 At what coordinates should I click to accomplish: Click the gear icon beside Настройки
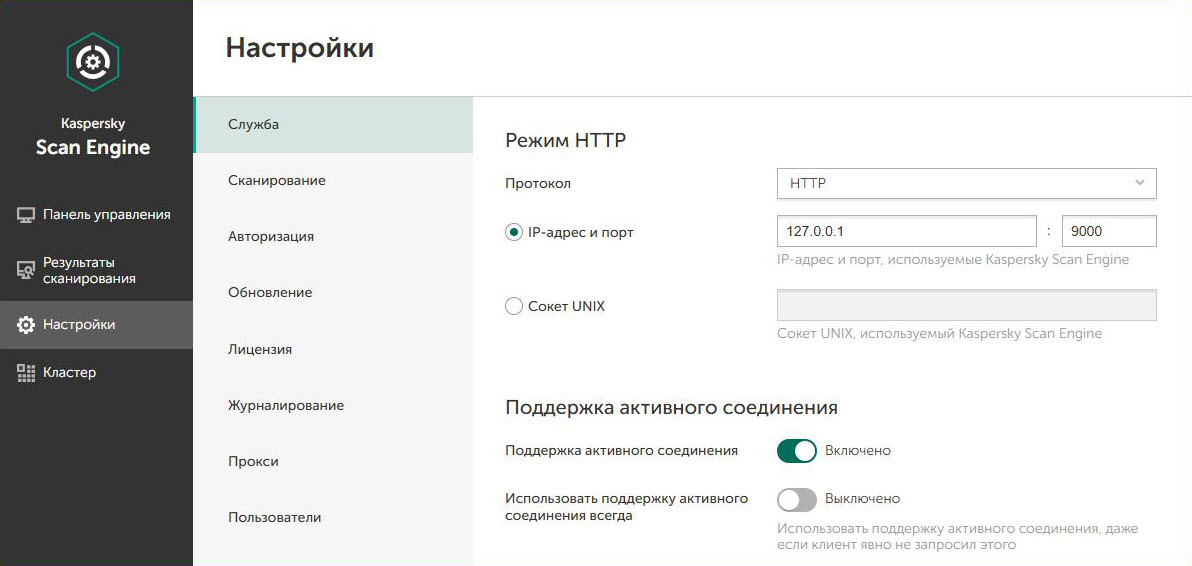26,325
